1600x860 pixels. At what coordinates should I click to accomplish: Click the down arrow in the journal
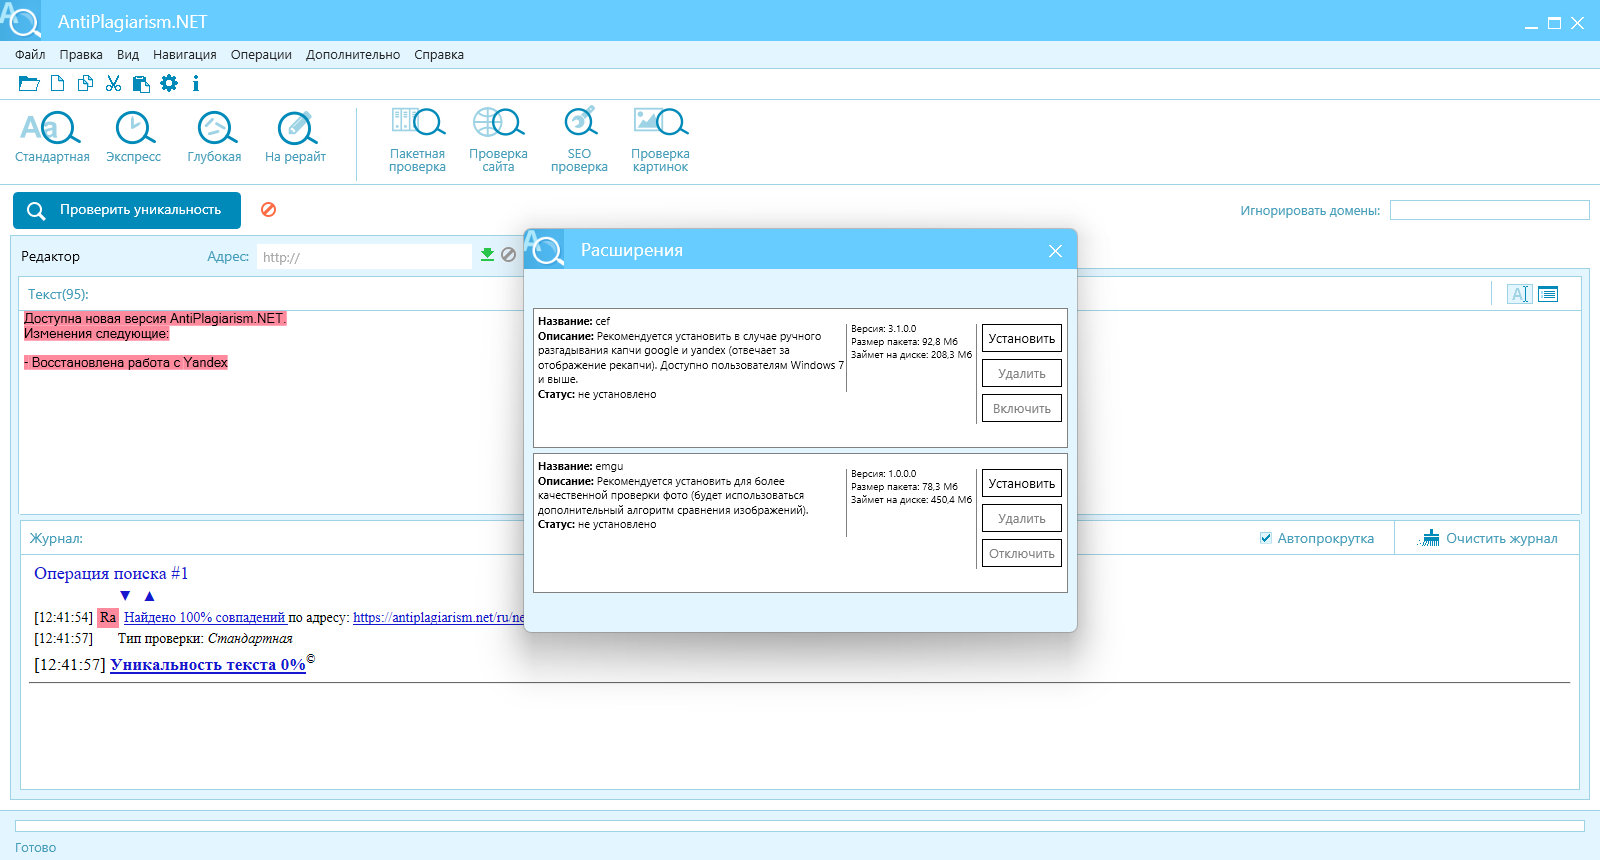[125, 596]
